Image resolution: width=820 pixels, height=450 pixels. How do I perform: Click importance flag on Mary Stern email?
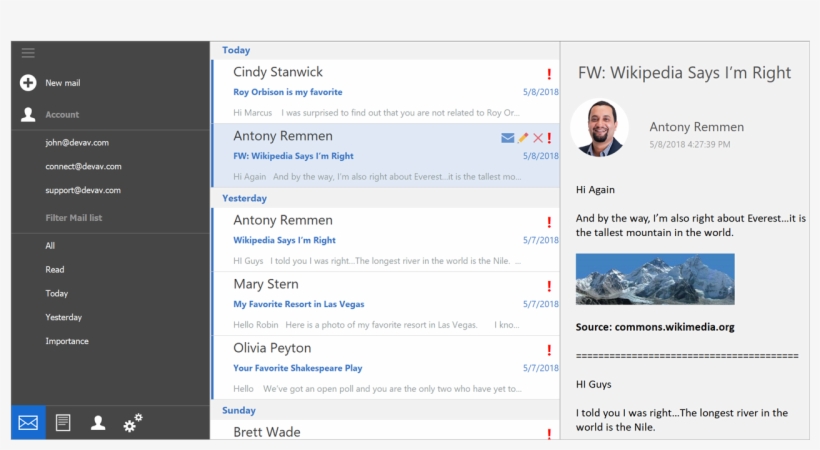549,286
